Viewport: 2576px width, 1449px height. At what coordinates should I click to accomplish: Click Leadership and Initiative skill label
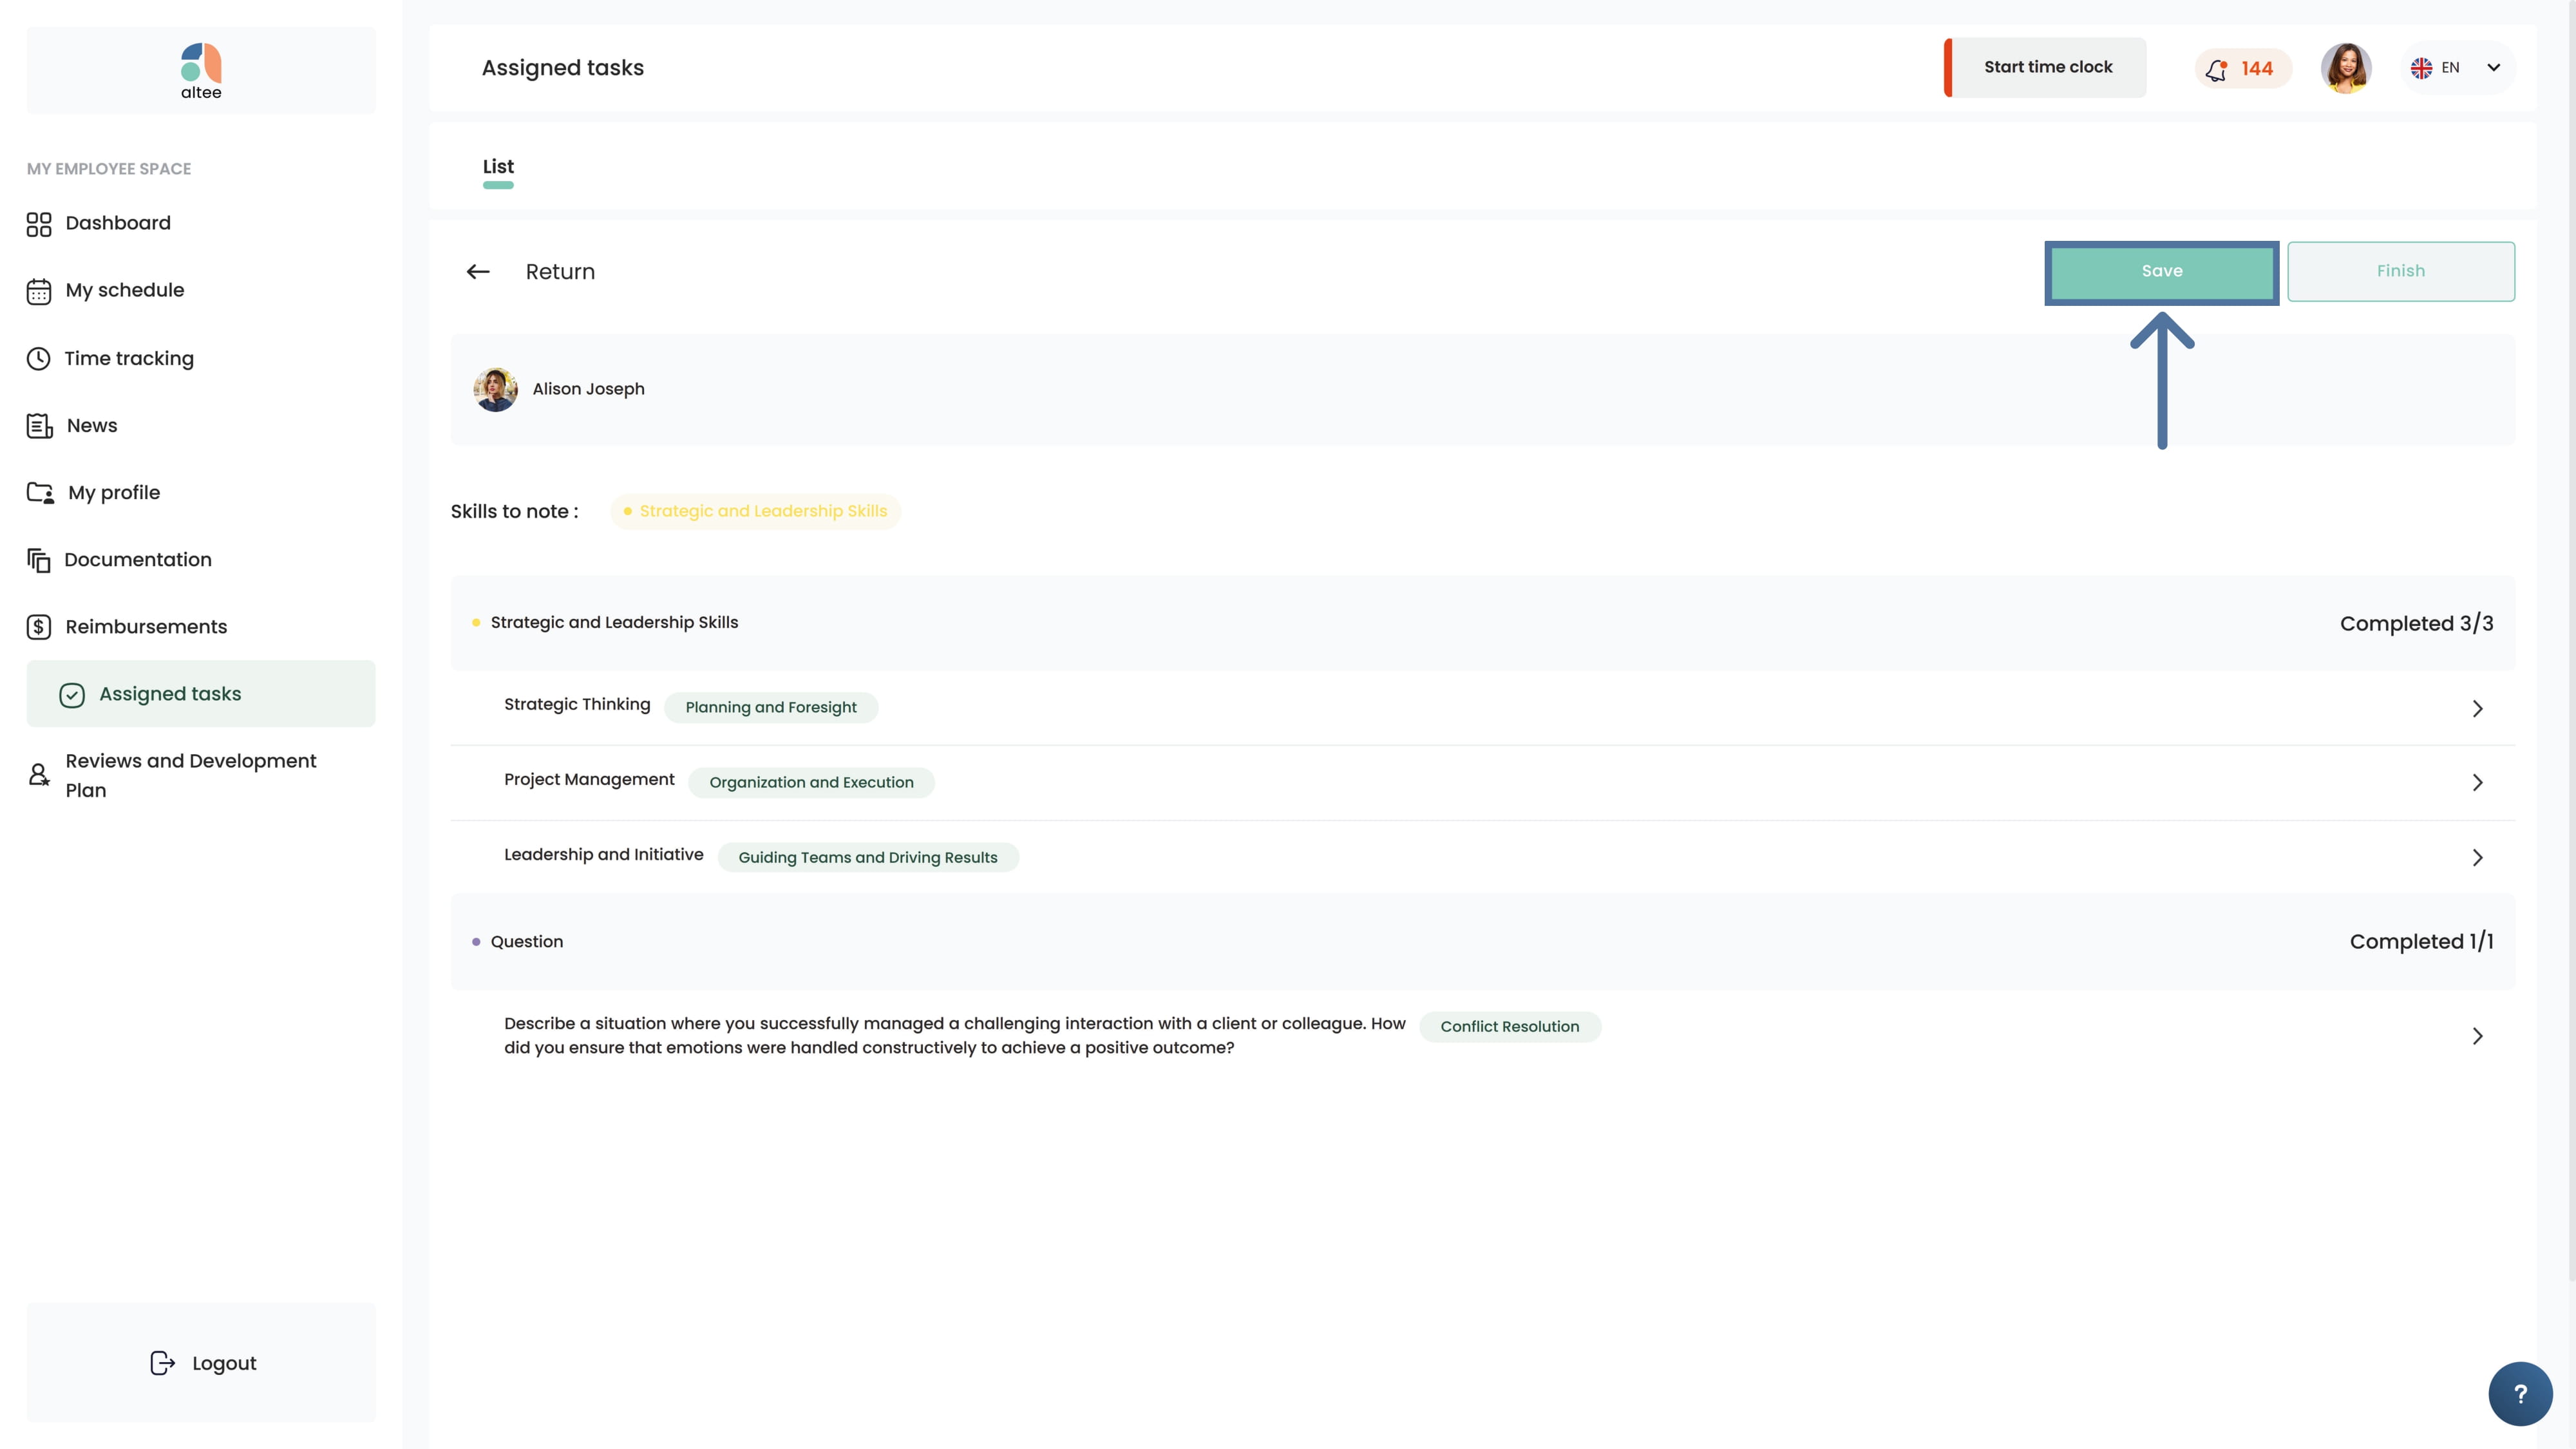(x=604, y=854)
